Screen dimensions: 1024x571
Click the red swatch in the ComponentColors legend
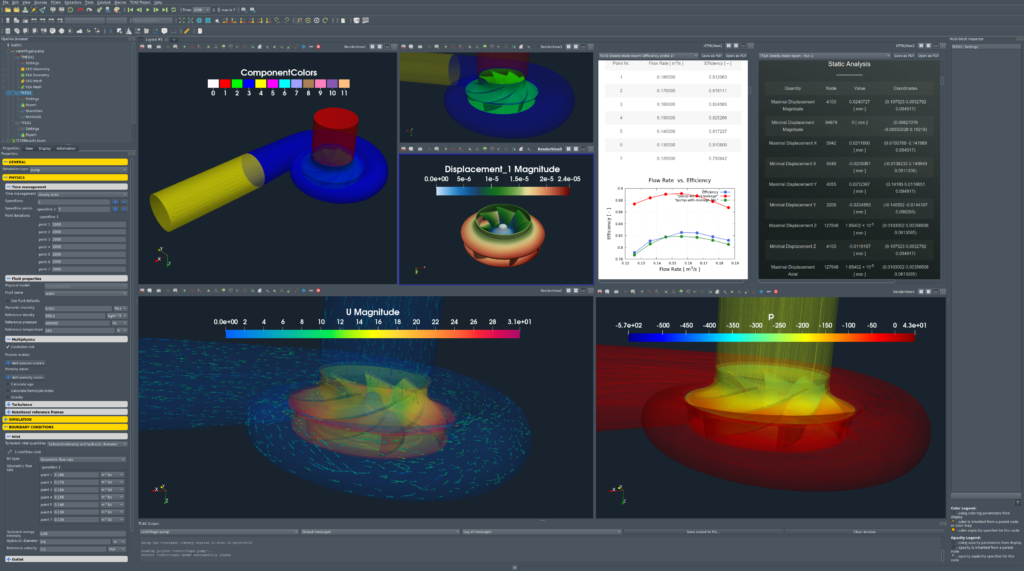pyautogui.click(x=225, y=84)
